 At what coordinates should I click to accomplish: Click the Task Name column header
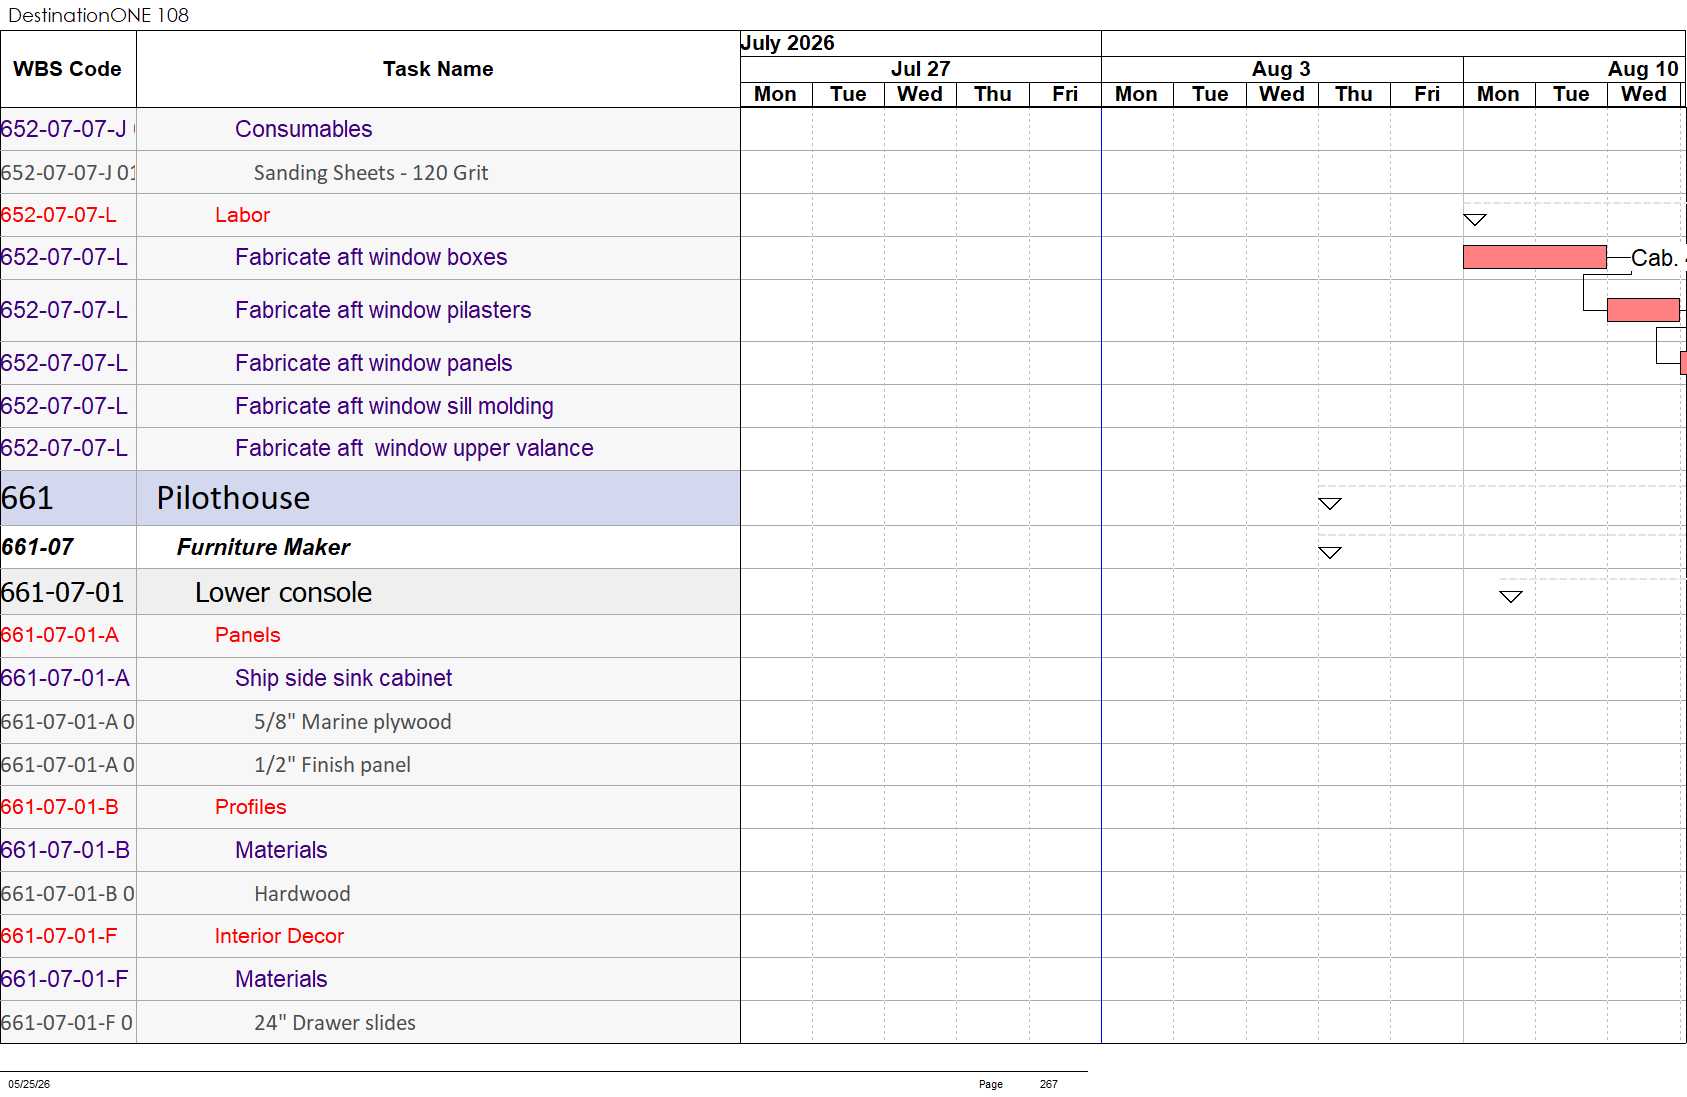[438, 69]
